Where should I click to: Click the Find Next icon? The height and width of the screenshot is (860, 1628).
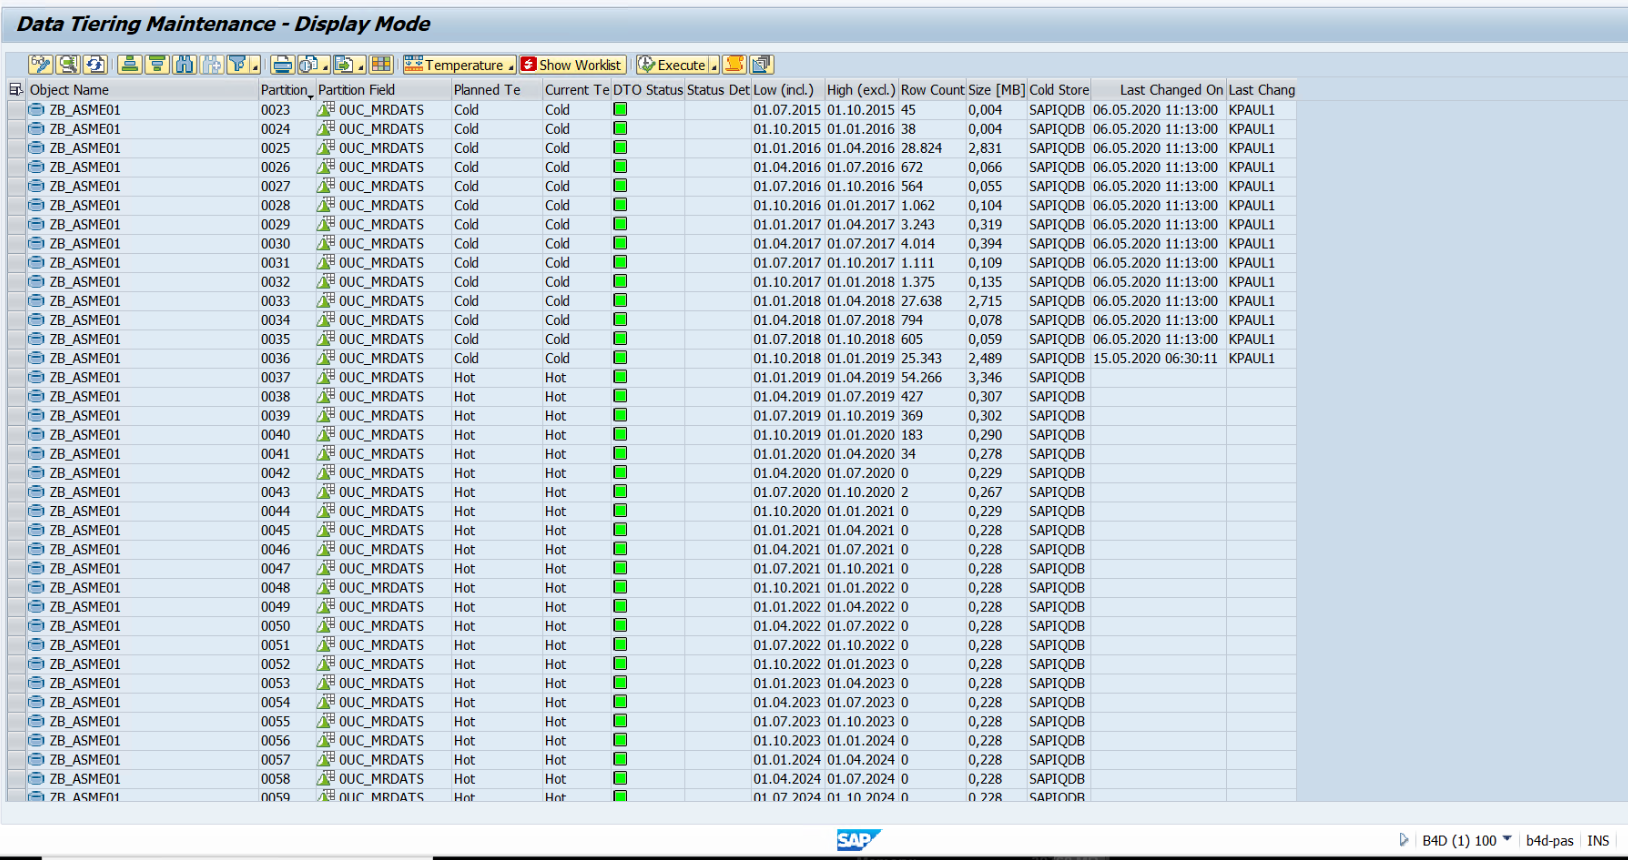point(212,65)
